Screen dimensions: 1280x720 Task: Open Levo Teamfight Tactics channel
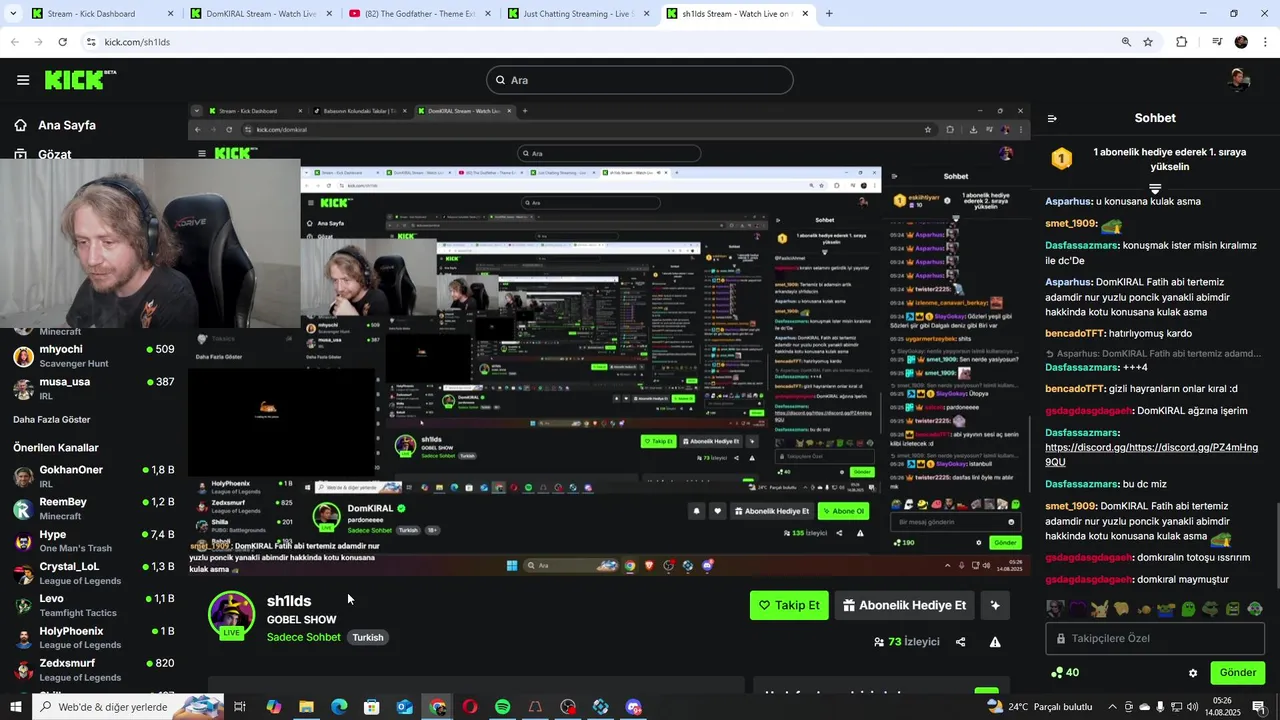pos(92,605)
